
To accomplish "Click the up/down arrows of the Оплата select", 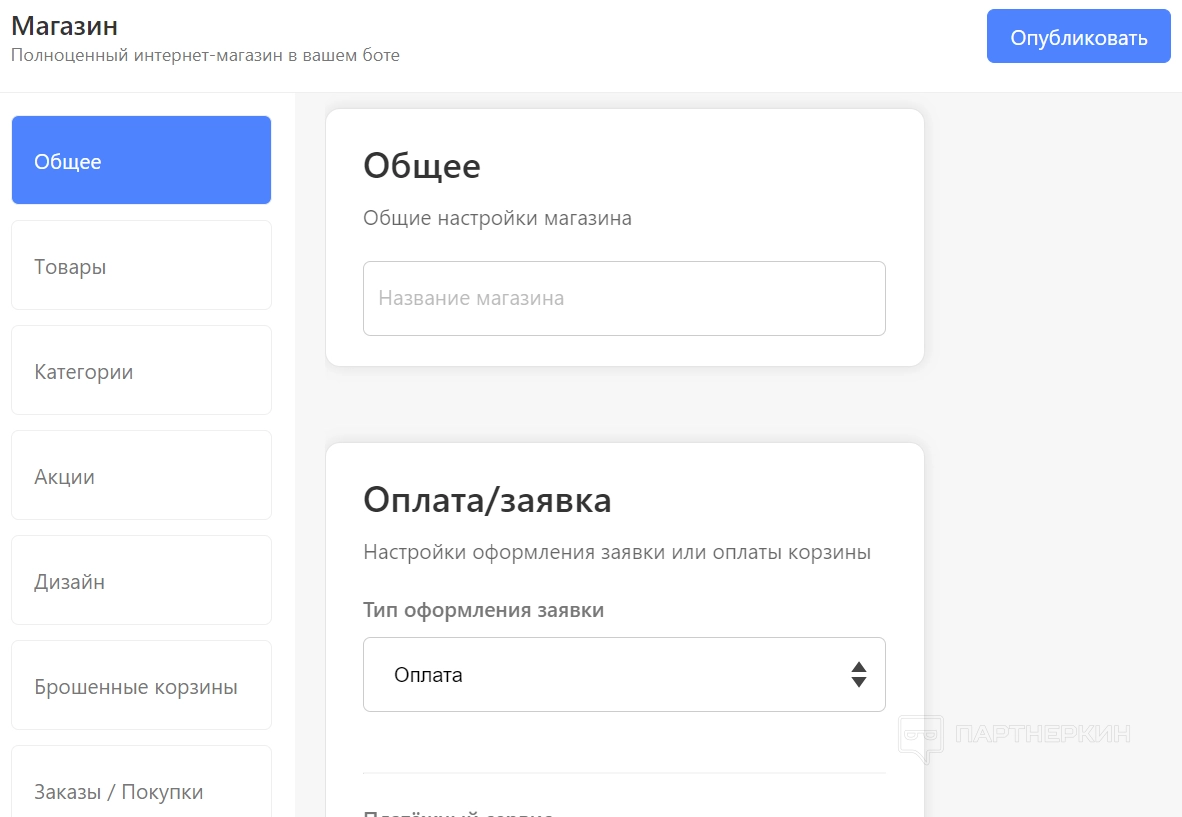I will click(x=858, y=675).
